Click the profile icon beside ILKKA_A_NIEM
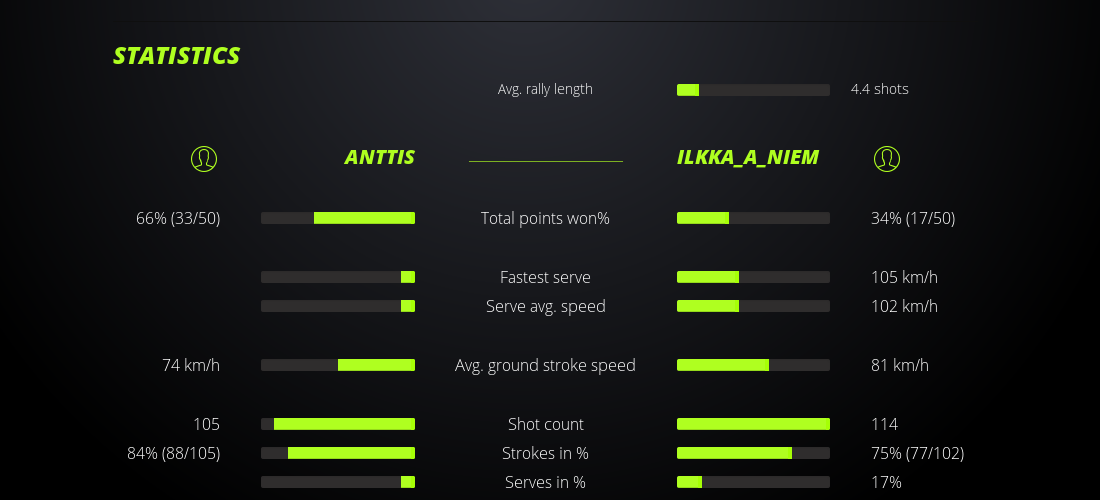 click(886, 158)
